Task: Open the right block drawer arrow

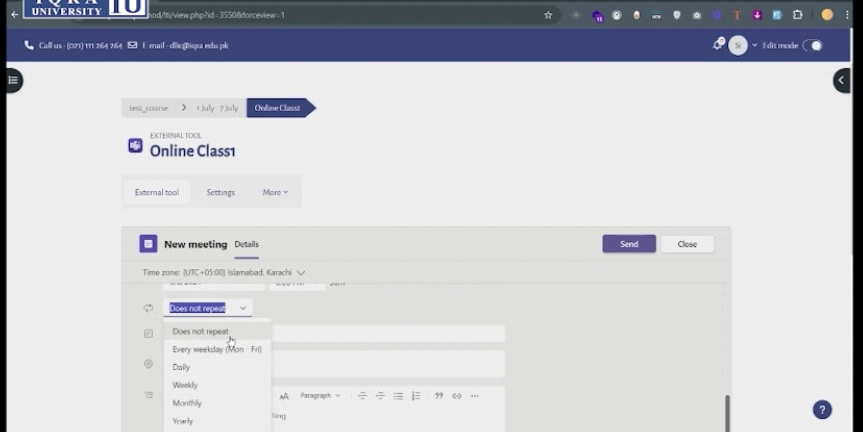Action: tap(842, 81)
